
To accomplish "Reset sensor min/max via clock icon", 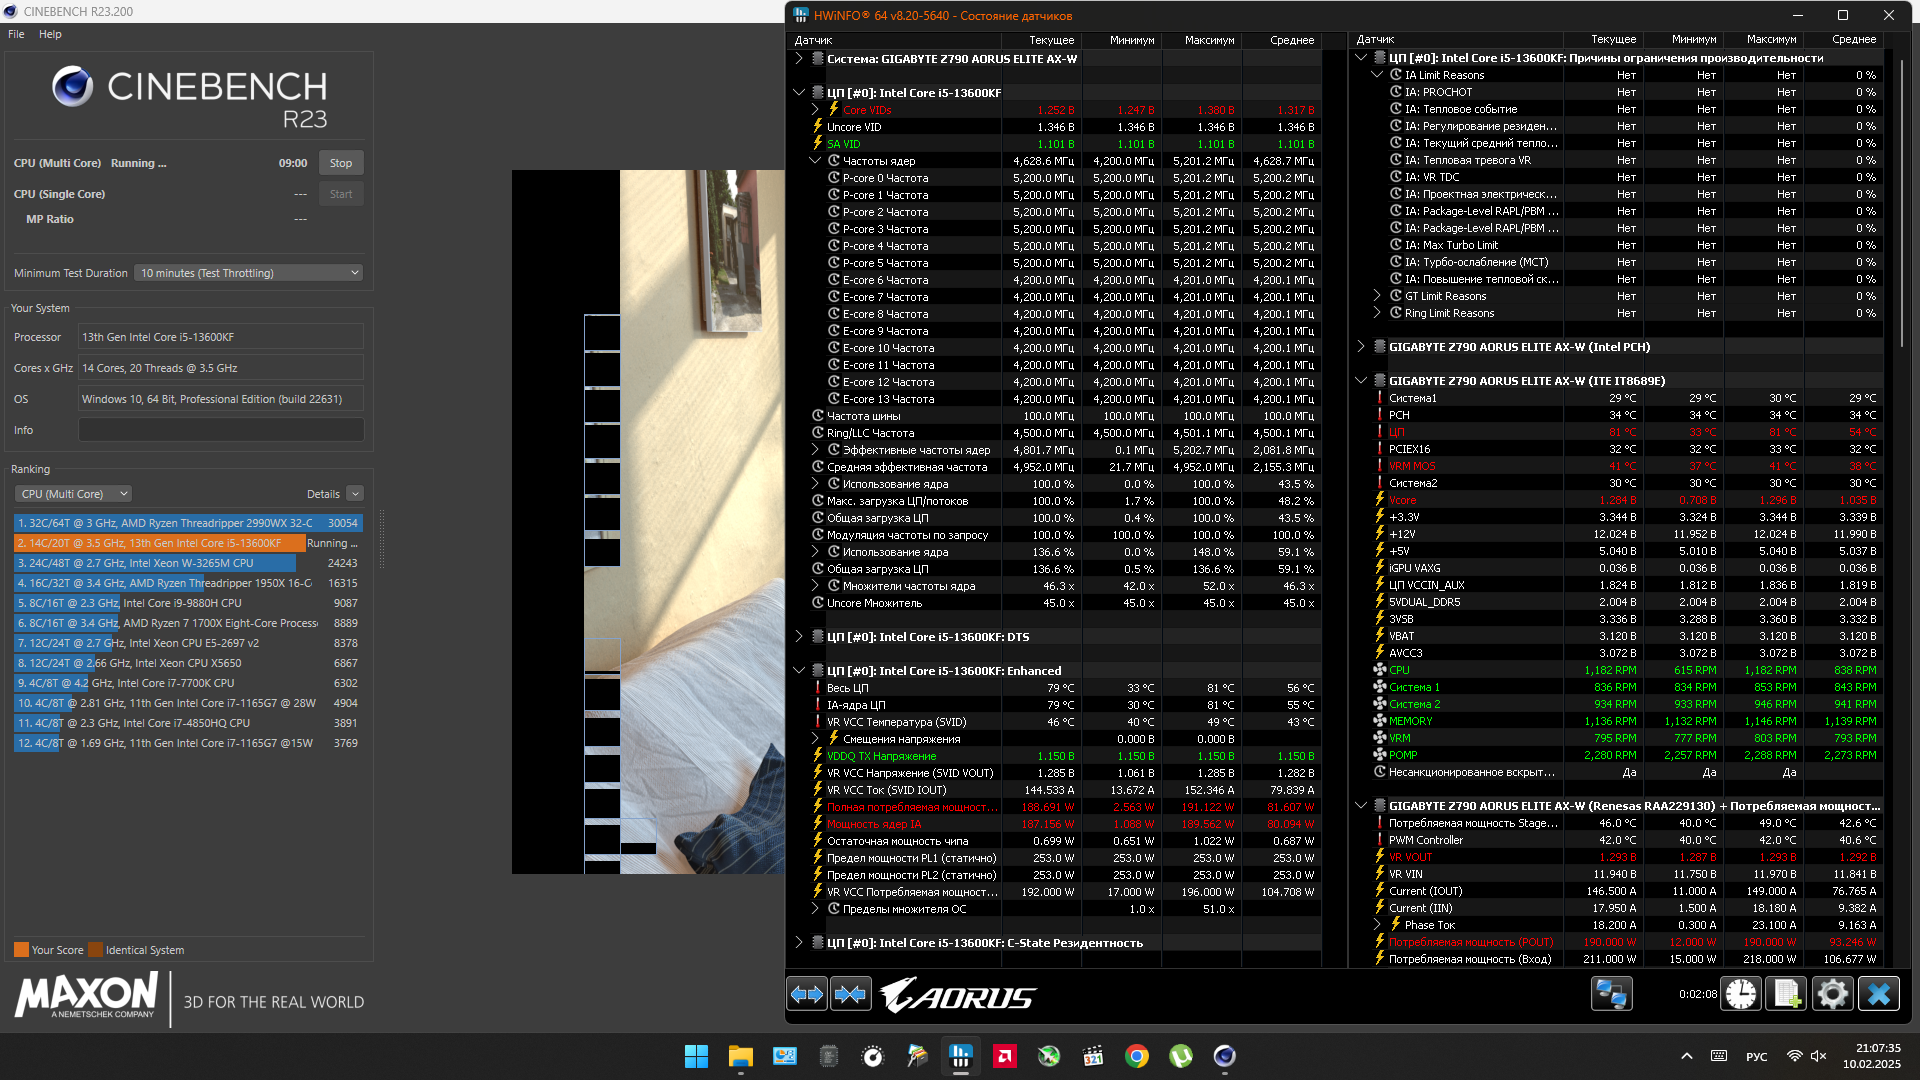I will click(x=1741, y=994).
